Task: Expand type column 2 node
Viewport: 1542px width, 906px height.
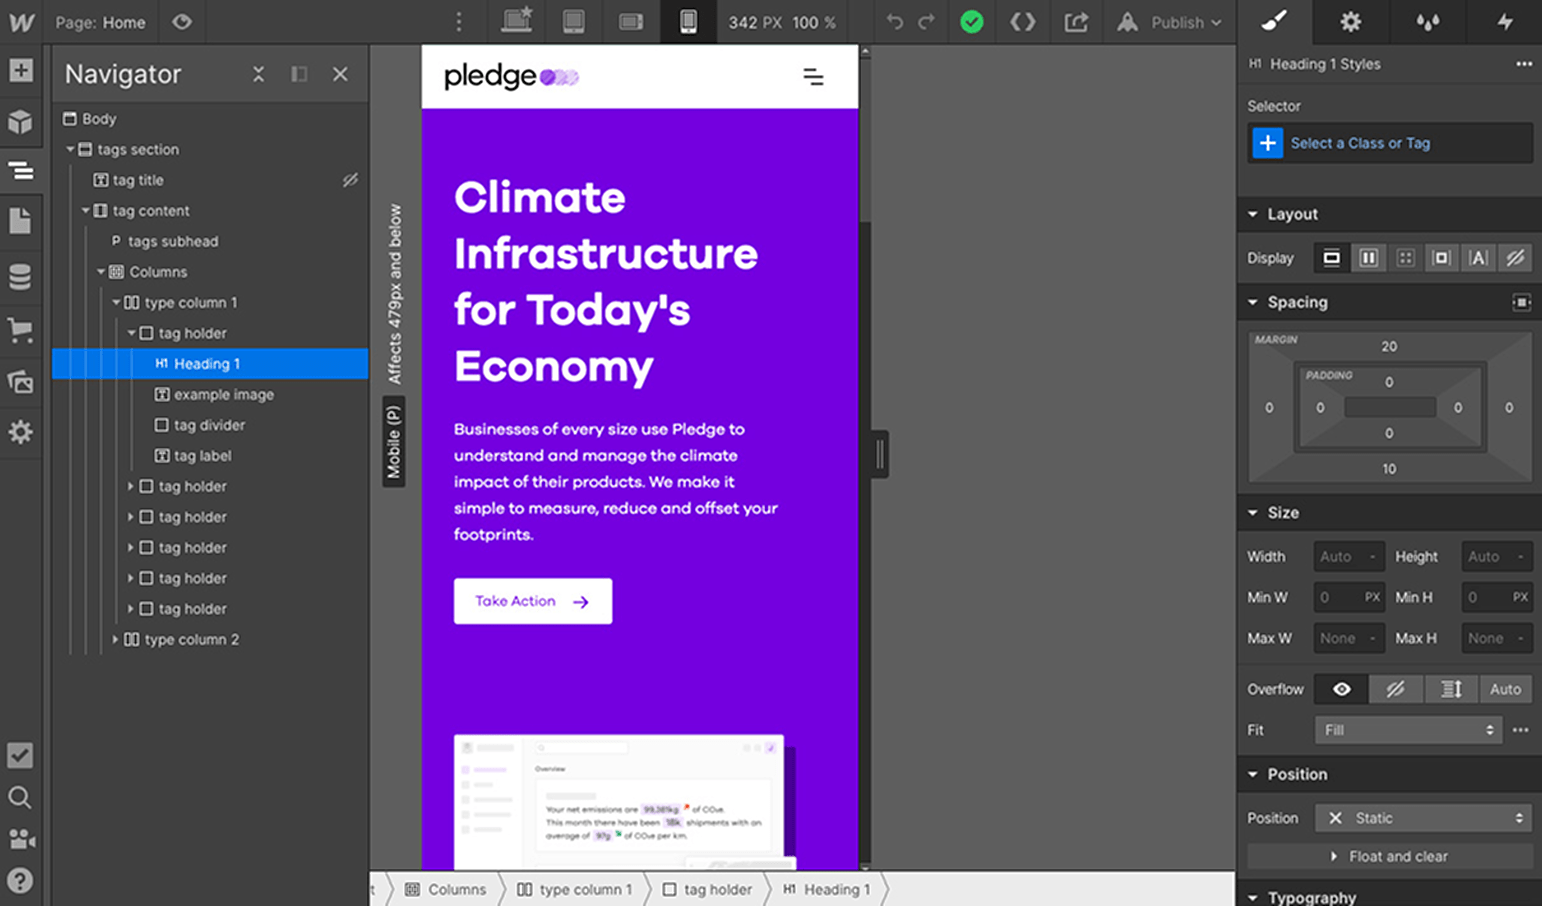Action: pos(116,639)
